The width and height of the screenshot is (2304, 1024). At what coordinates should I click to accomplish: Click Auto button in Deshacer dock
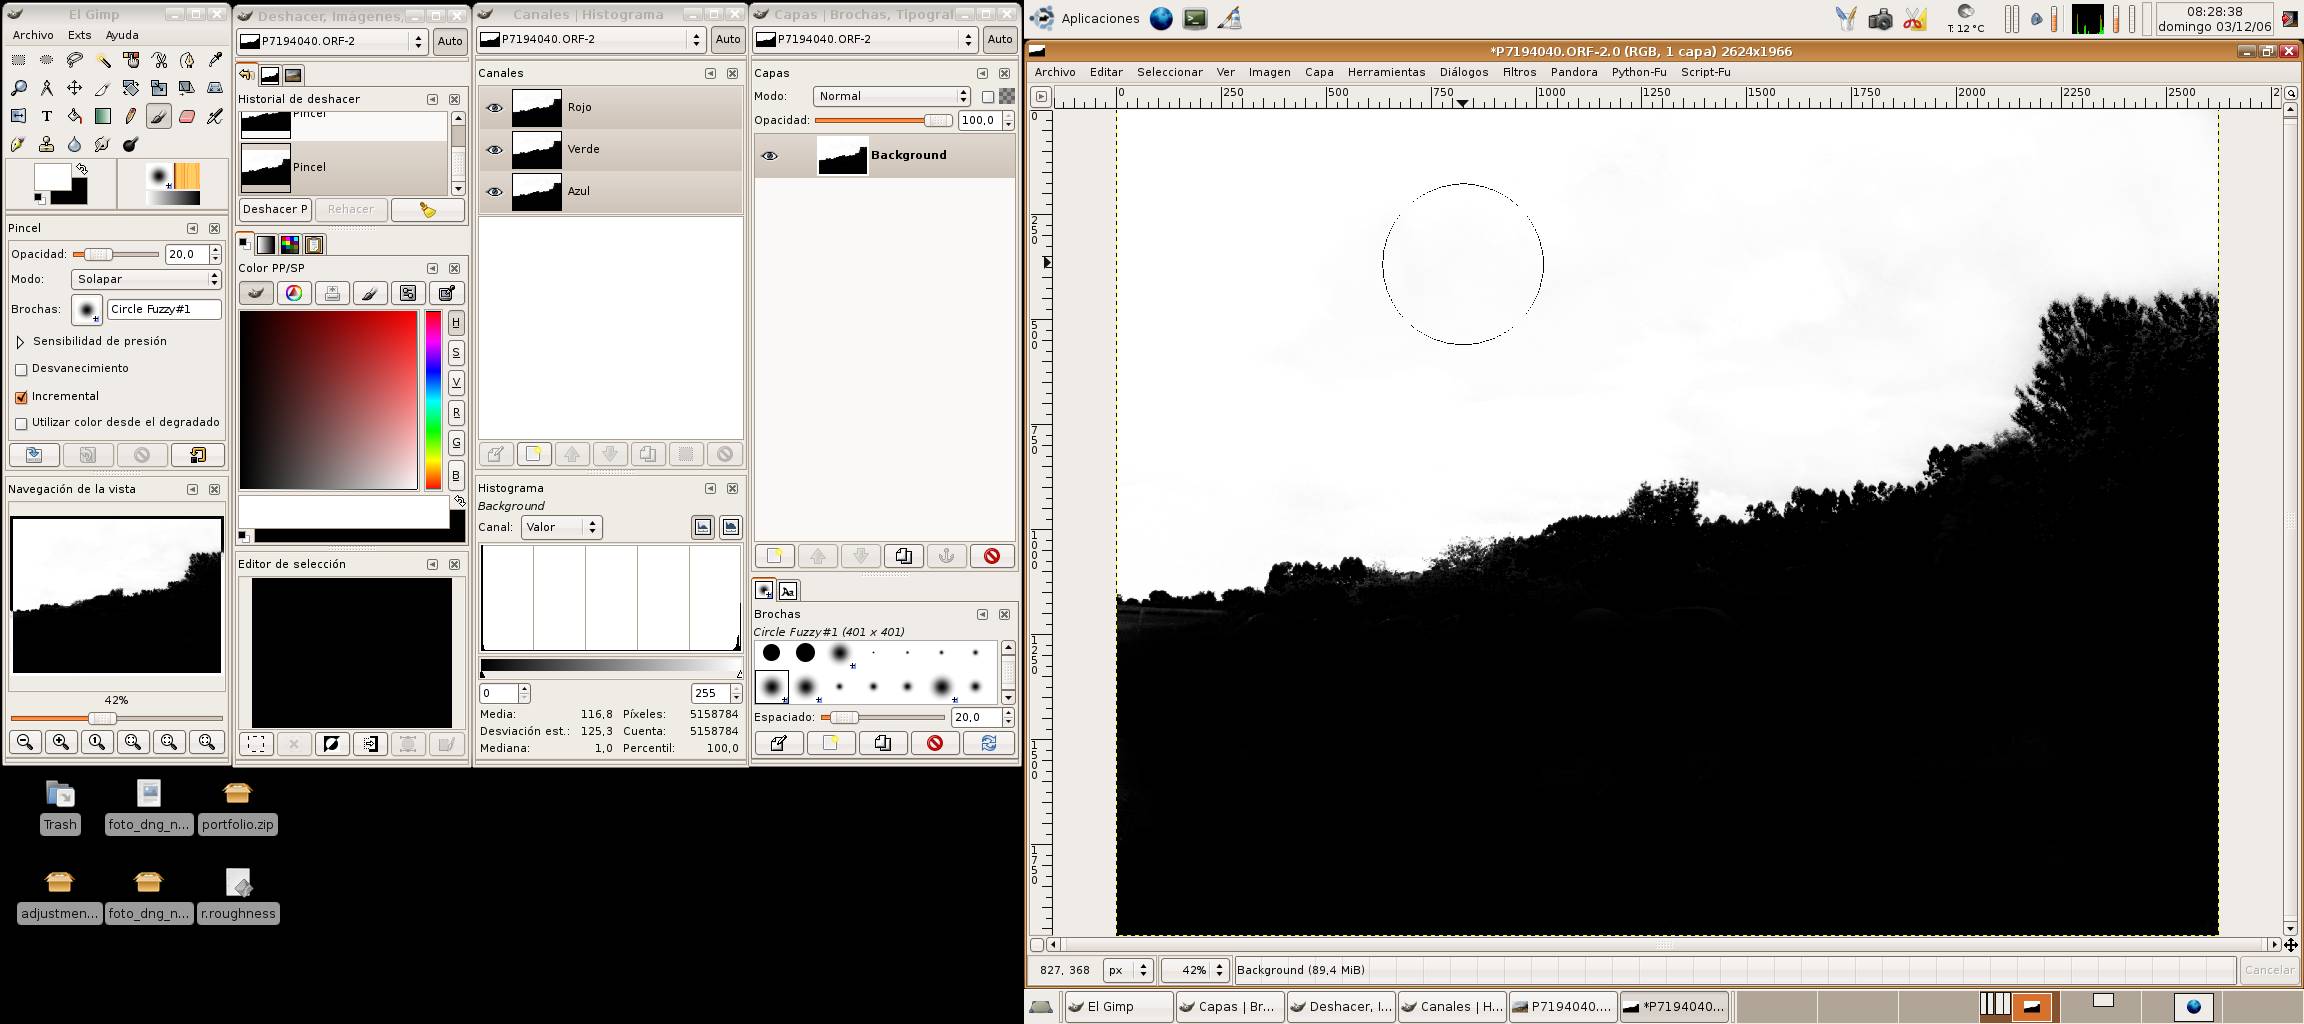pyautogui.click(x=450, y=41)
